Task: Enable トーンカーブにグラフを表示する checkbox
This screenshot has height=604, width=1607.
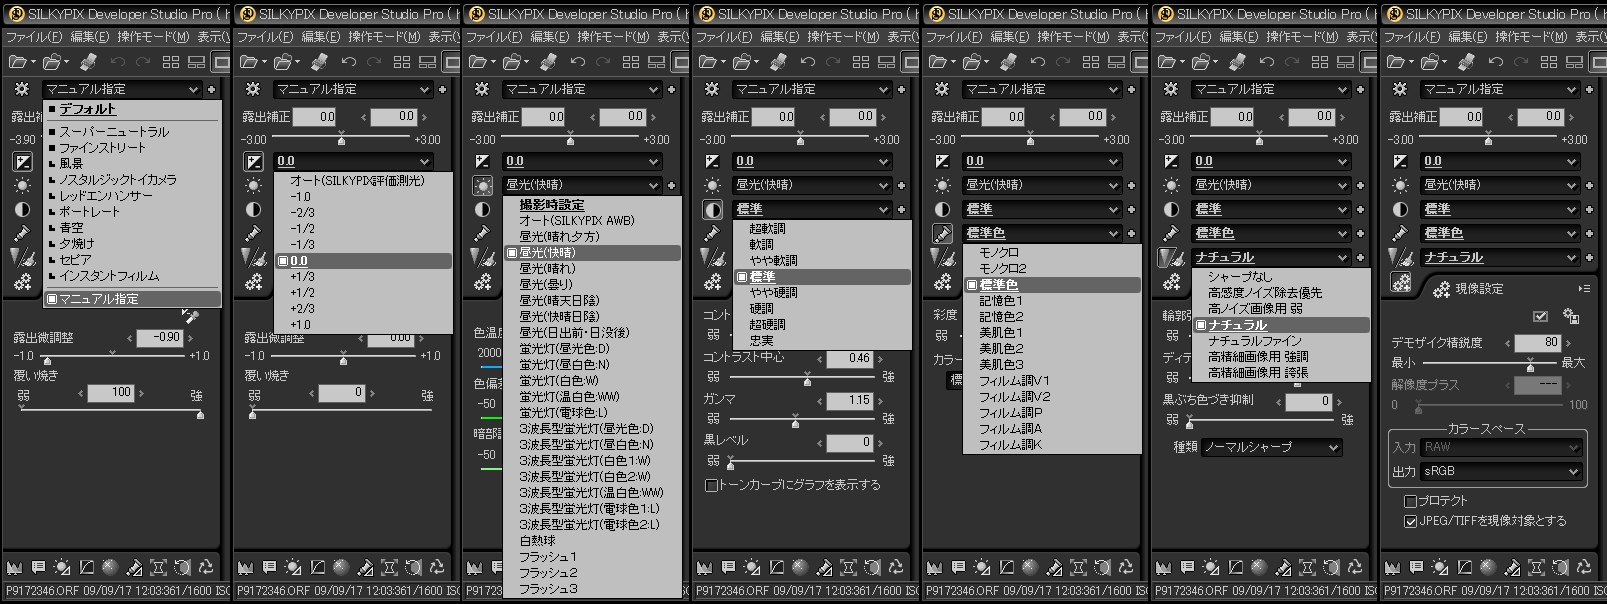Action: (711, 485)
